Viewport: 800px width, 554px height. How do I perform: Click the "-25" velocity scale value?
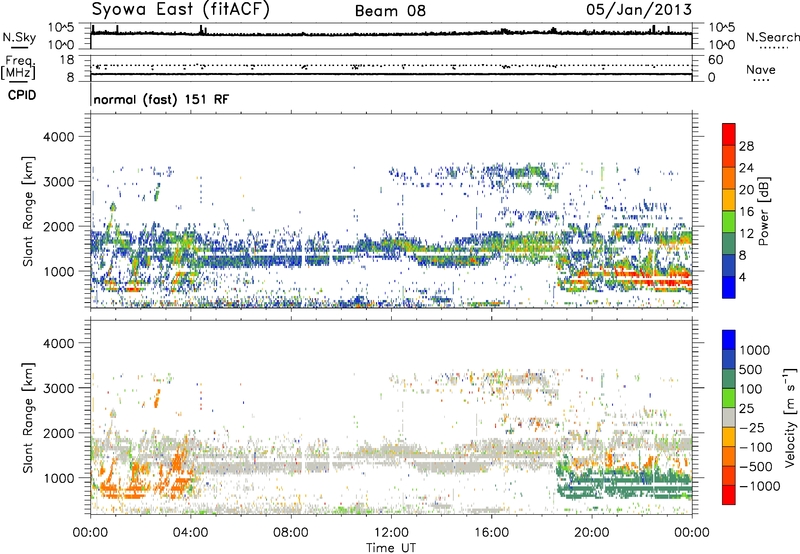pyautogui.click(x=752, y=428)
